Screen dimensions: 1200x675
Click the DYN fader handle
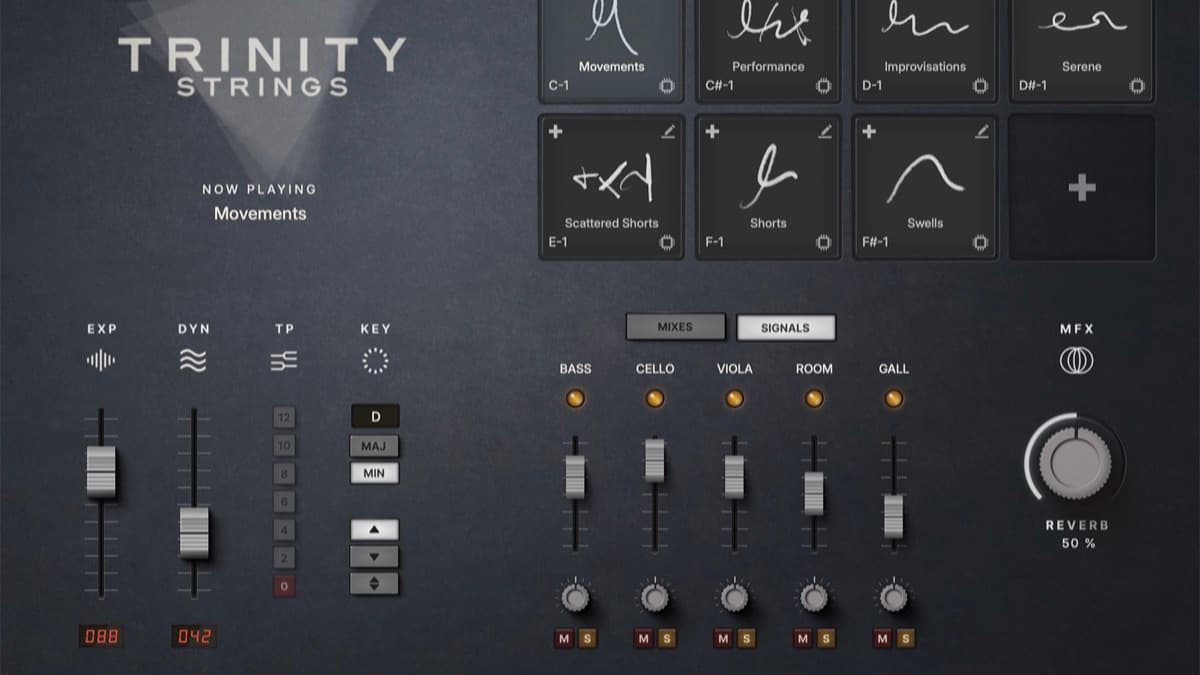point(194,532)
